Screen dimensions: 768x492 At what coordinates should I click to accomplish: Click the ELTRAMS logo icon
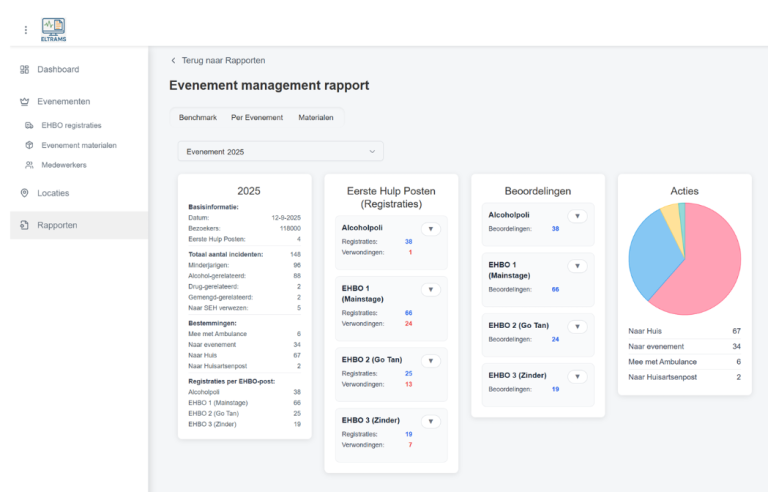[53, 28]
